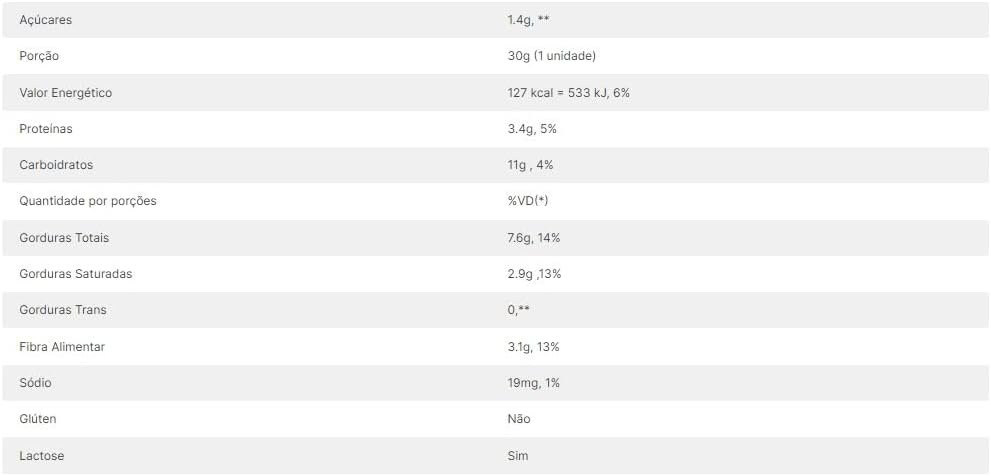
Task: Select the 3.1g, 13% fiber value
Action: click(533, 347)
